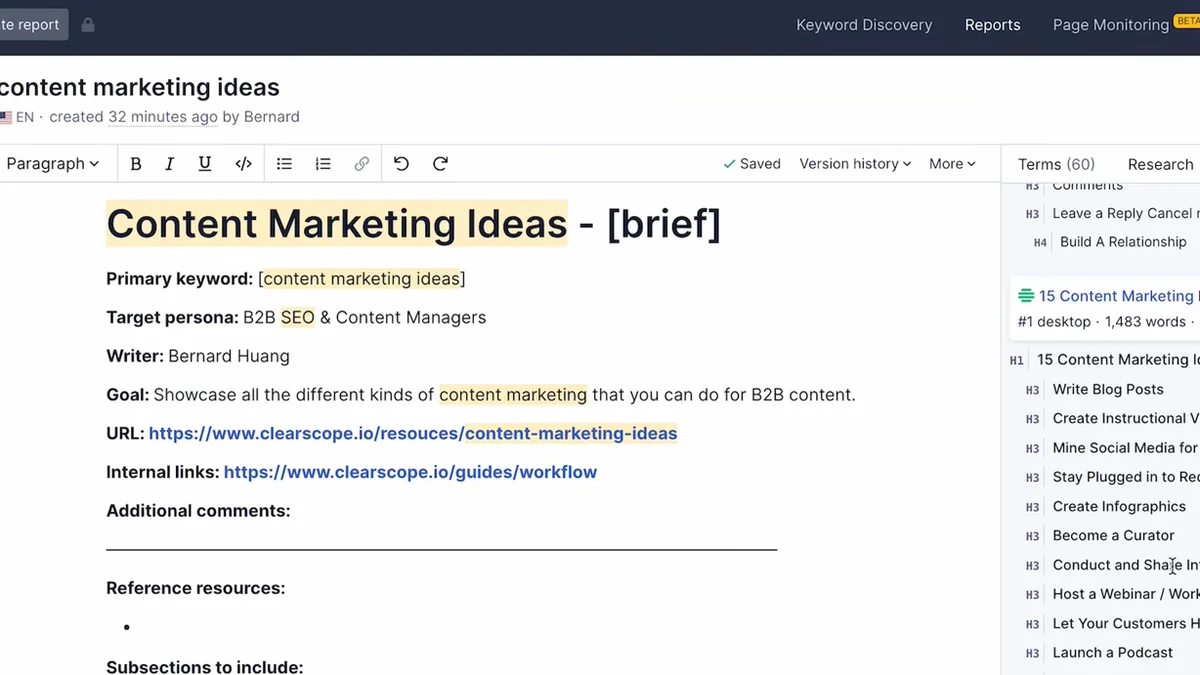This screenshot has height=675, width=1200.
Task: Open the clearscope.io/guides/workflow internal link
Action: click(x=410, y=472)
